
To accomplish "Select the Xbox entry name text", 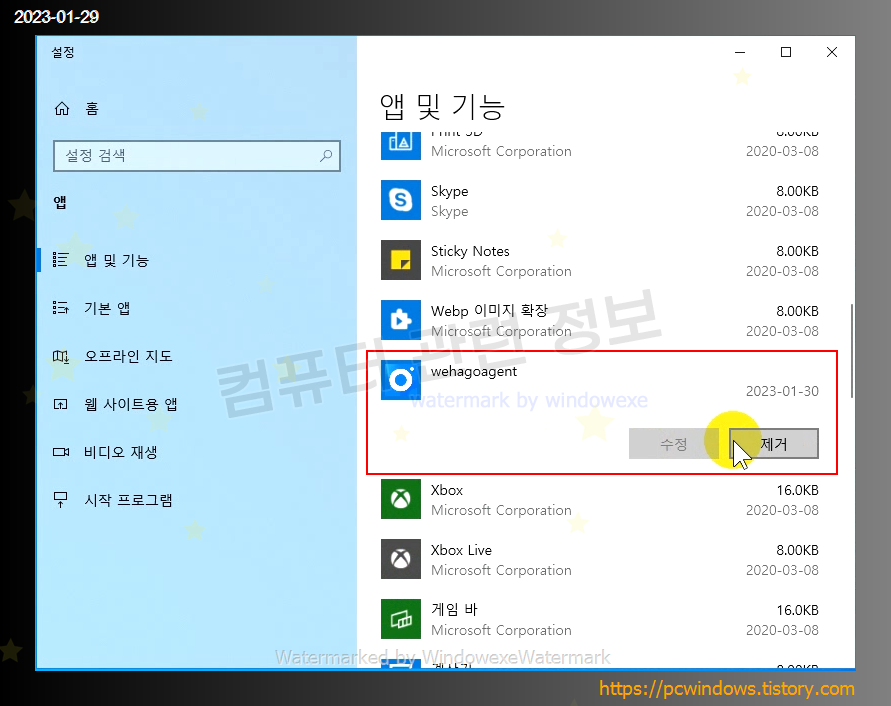I will (x=447, y=490).
